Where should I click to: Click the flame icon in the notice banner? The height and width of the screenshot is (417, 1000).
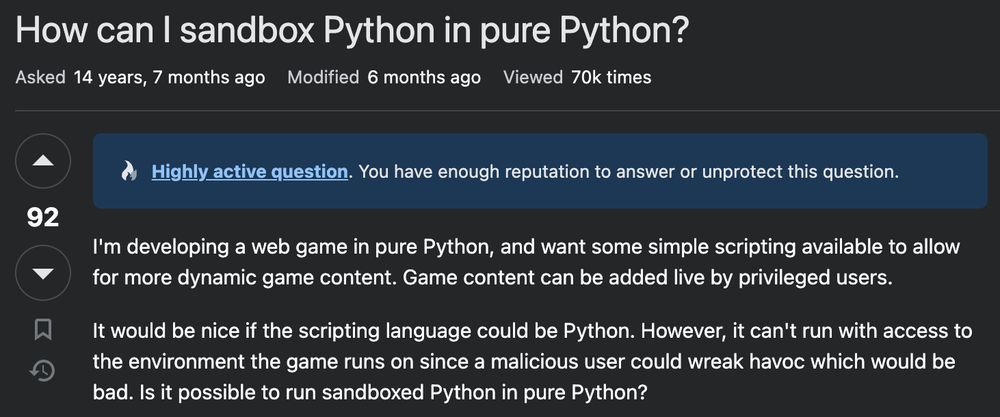pyautogui.click(x=129, y=171)
